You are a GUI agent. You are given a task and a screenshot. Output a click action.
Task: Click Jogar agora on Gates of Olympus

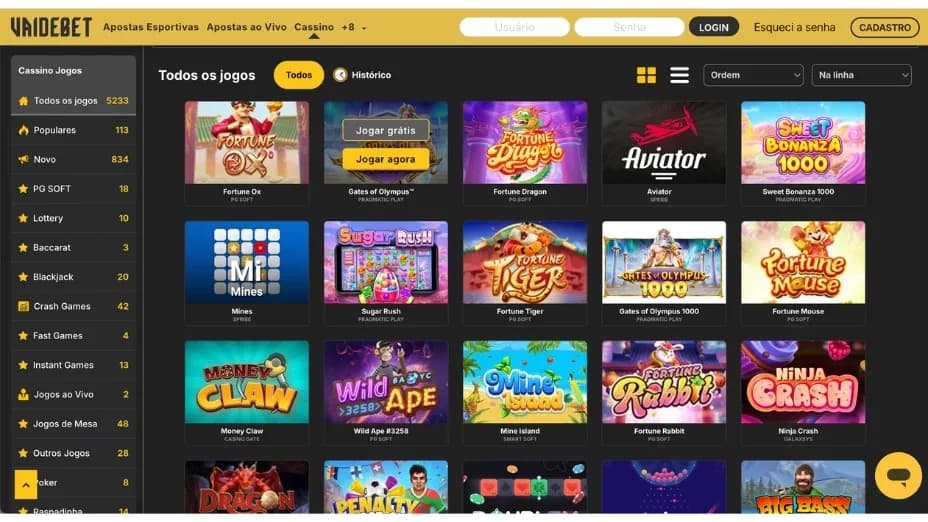coord(385,159)
